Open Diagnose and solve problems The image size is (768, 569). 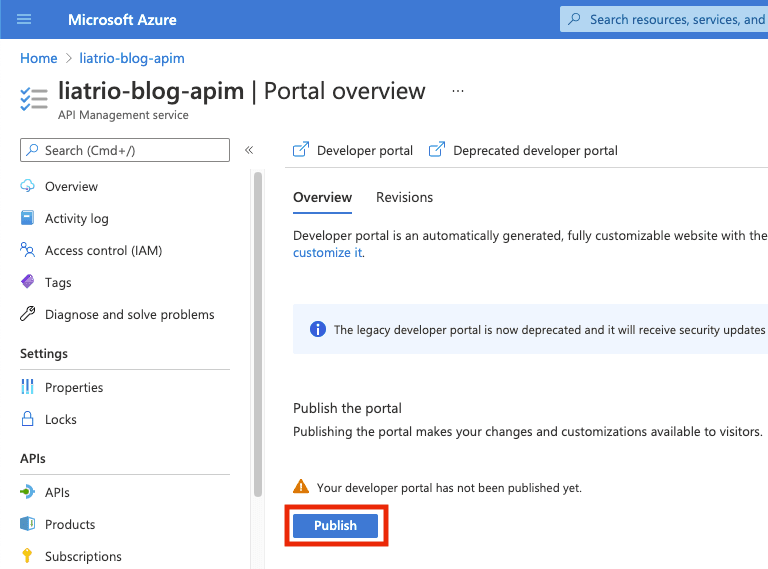tap(130, 314)
